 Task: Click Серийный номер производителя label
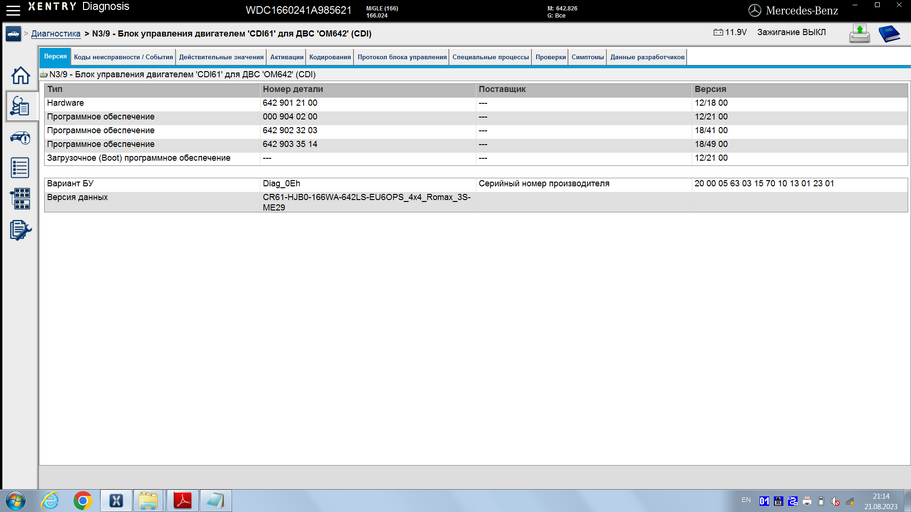[x=544, y=184]
